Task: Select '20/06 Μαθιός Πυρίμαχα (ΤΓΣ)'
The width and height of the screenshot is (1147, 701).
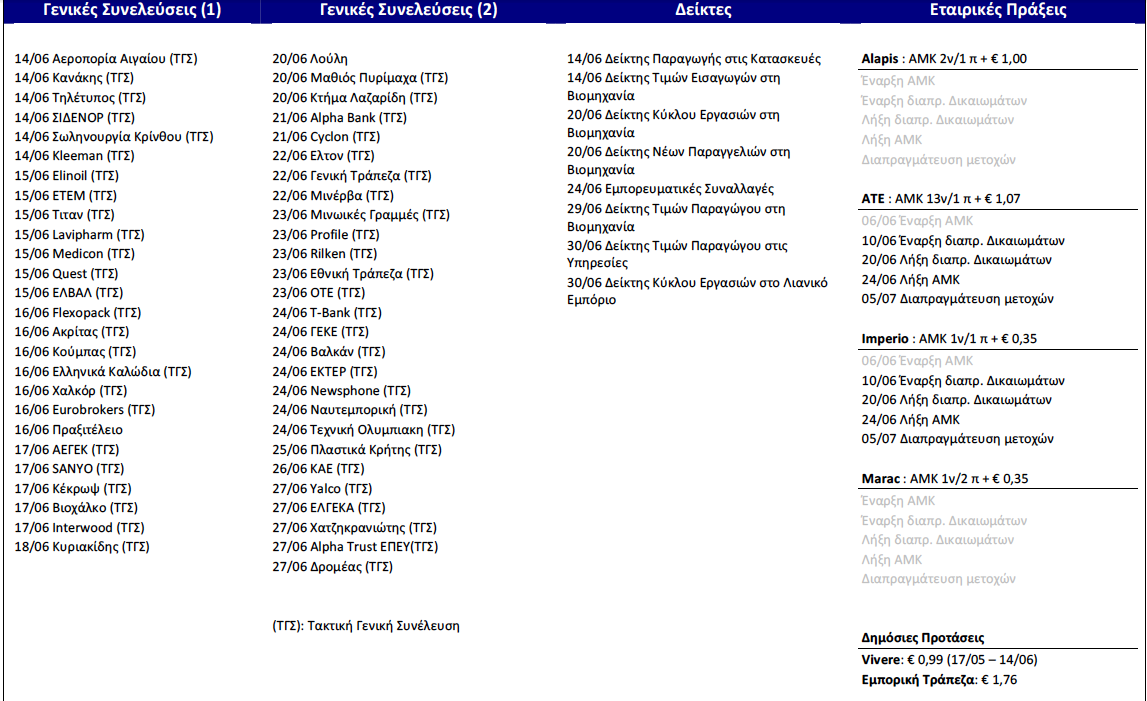Action: pyautogui.click(x=361, y=78)
